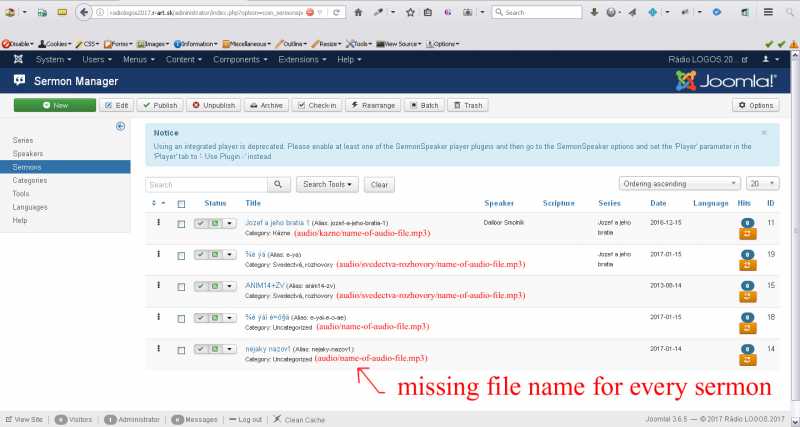Viewport: 800px width, 427px height.
Task: Open the list limit dropdown showing 20
Action: 765,184
